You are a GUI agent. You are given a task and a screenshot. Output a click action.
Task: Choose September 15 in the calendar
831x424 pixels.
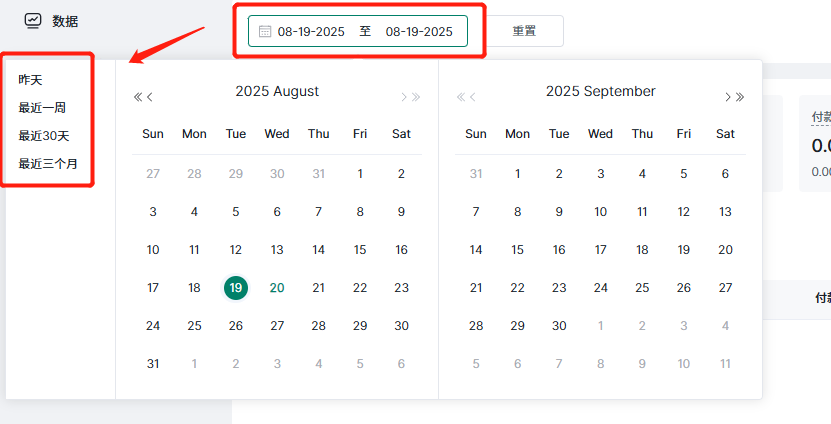tap(517, 250)
